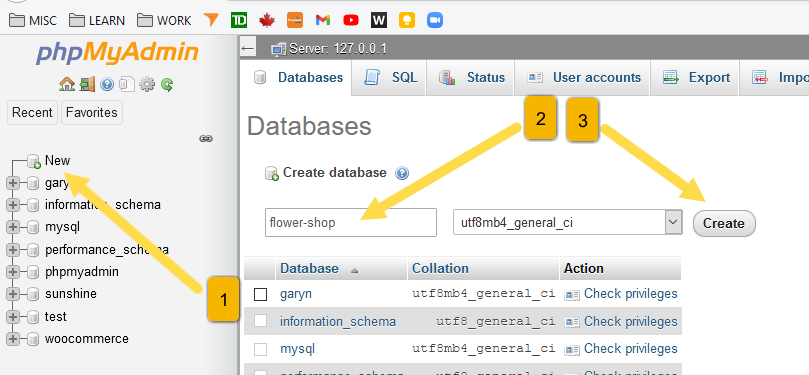Click the Favorites button
This screenshot has width=809, height=375.
pos(92,112)
